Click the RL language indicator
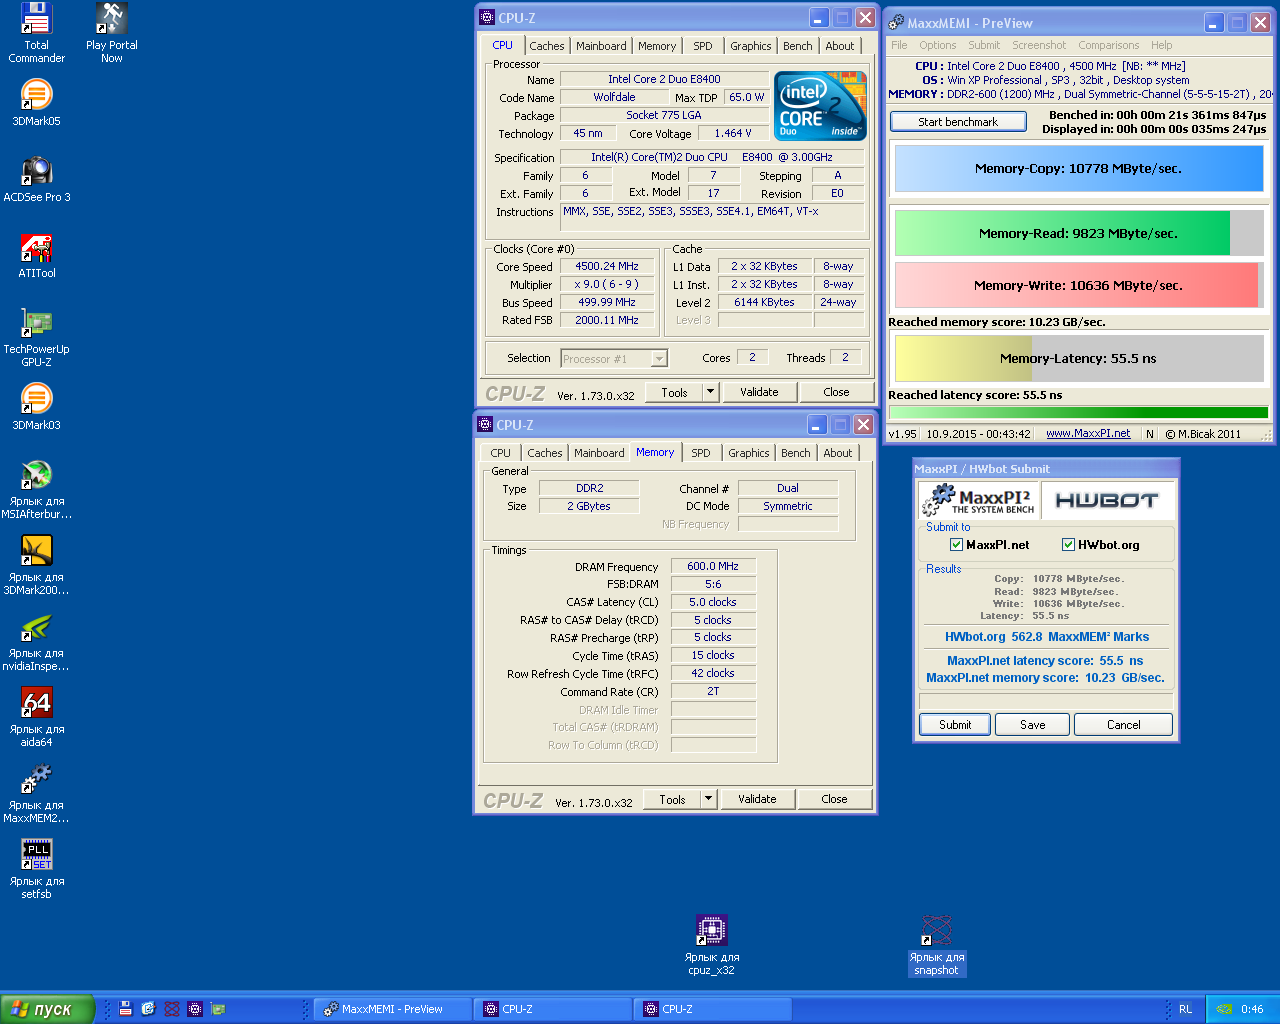This screenshot has width=1280, height=1024. tap(1185, 1009)
